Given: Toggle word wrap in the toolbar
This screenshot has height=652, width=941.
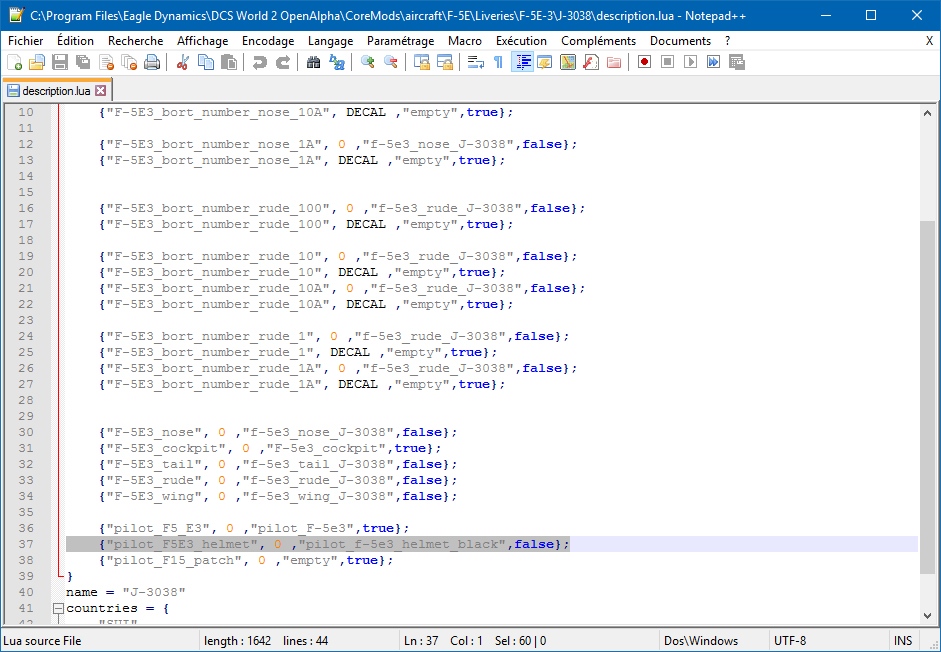Looking at the screenshot, I should (x=476, y=62).
